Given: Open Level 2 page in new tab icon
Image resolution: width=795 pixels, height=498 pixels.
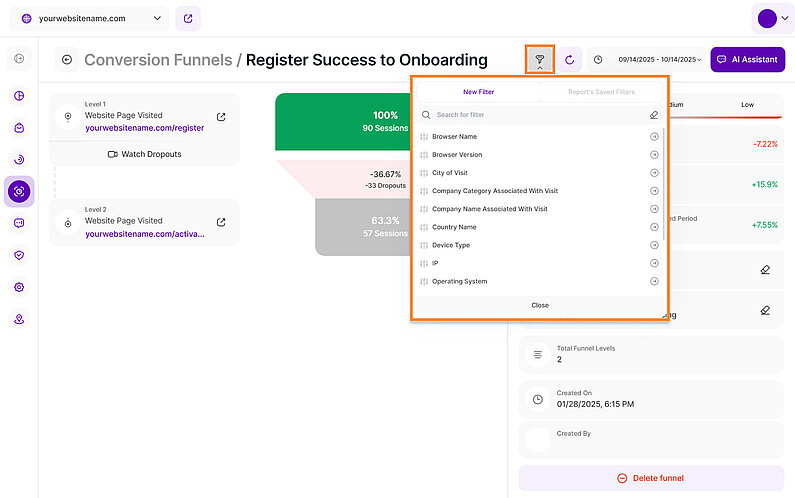Looking at the screenshot, I should pyautogui.click(x=221, y=222).
